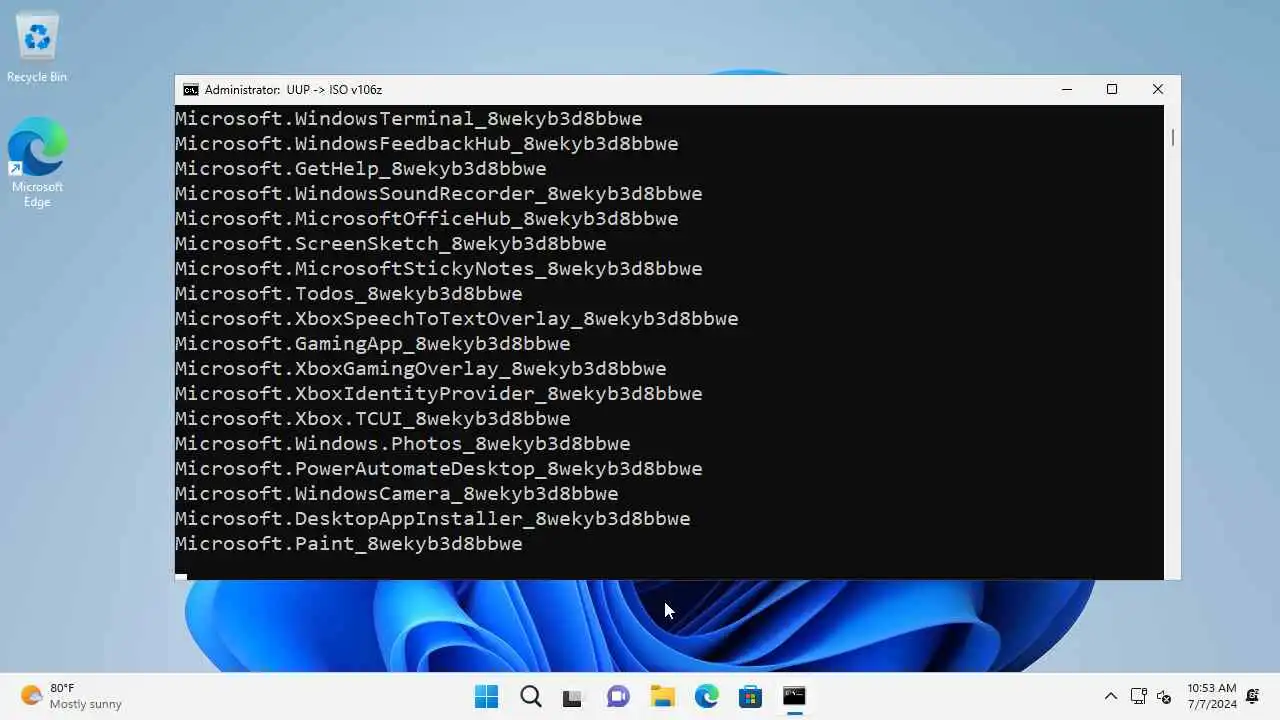Open the weather widget showing 80°F

point(71,696)
